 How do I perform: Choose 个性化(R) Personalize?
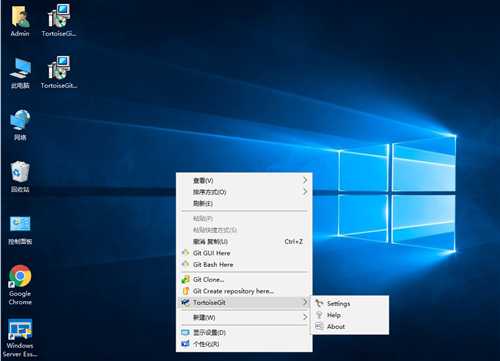coord(244,344)
